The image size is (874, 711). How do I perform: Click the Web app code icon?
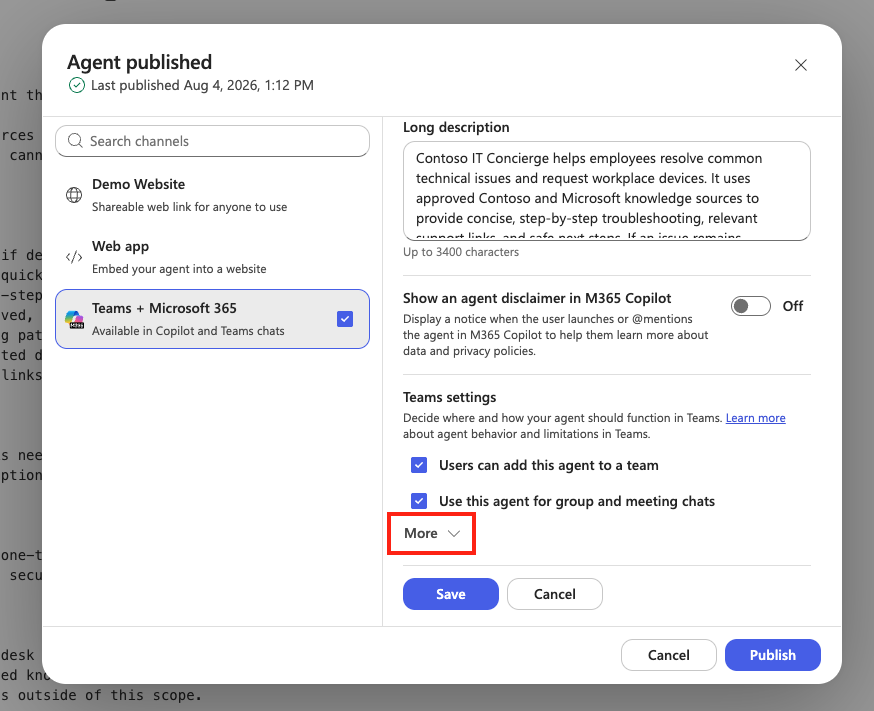(x=74, y=257)
